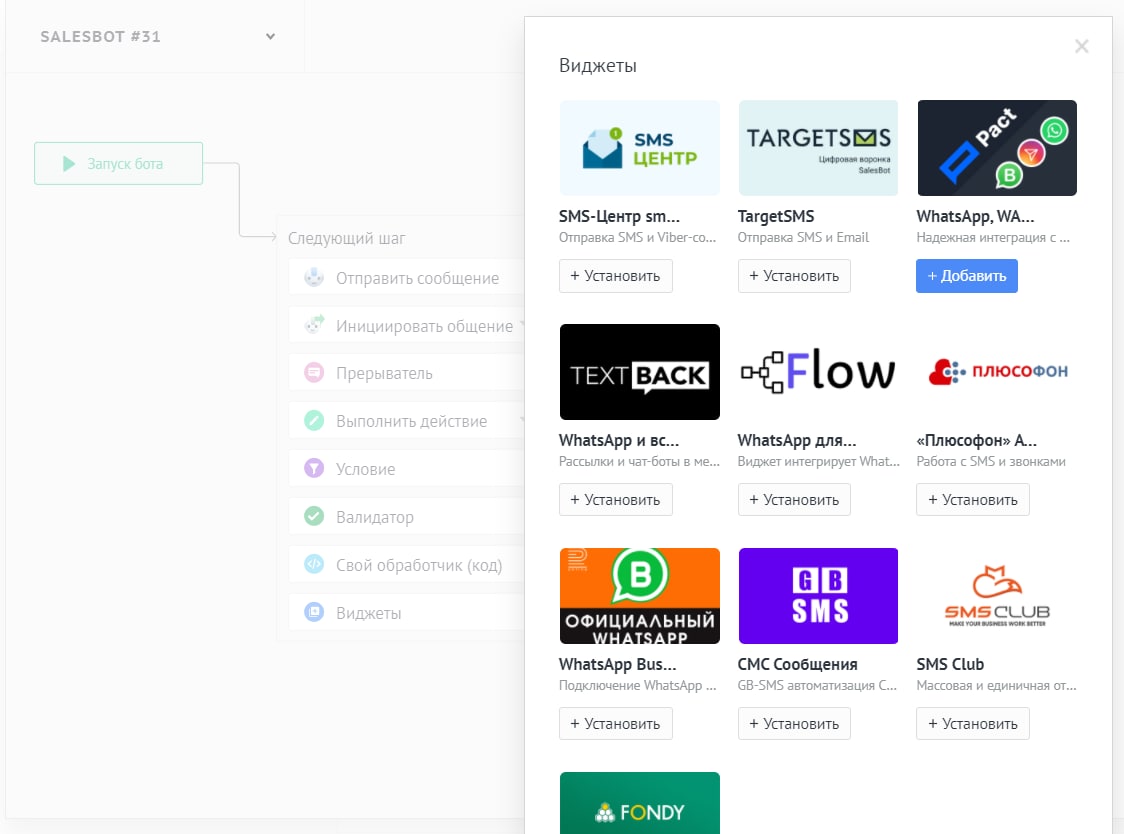
Task: Click WhatsApp, WA... widget title
Action: (975, 217)
